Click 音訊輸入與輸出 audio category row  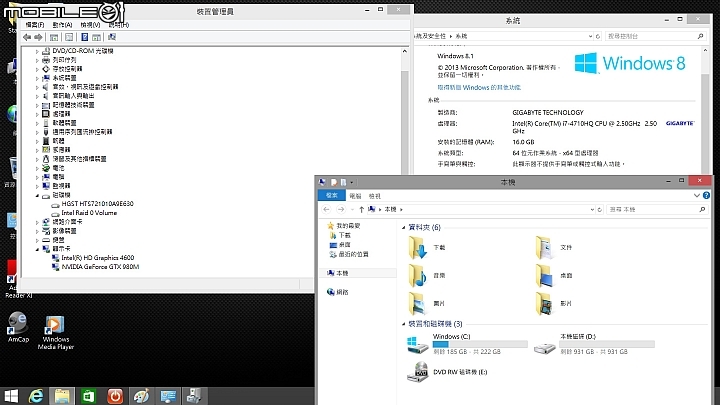click(73, 96)
